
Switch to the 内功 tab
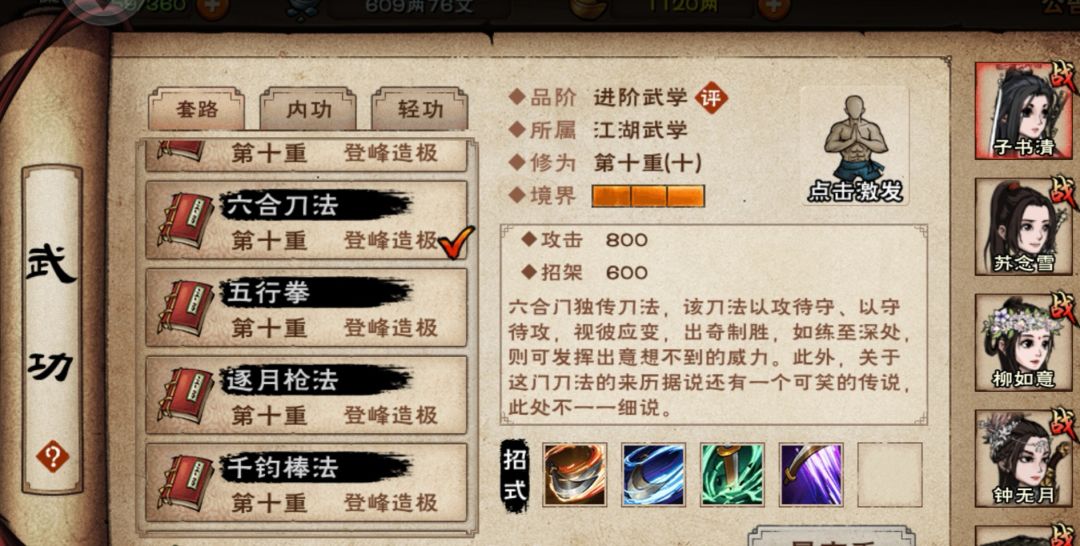pyautogui.click(x=308, y=109)
